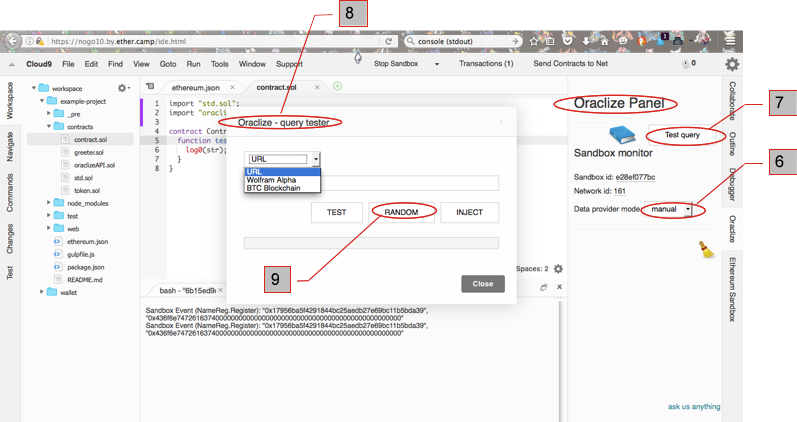
Task: Click the blue book icon above Sandbox monitor
Action: click(x=622, y=135)
